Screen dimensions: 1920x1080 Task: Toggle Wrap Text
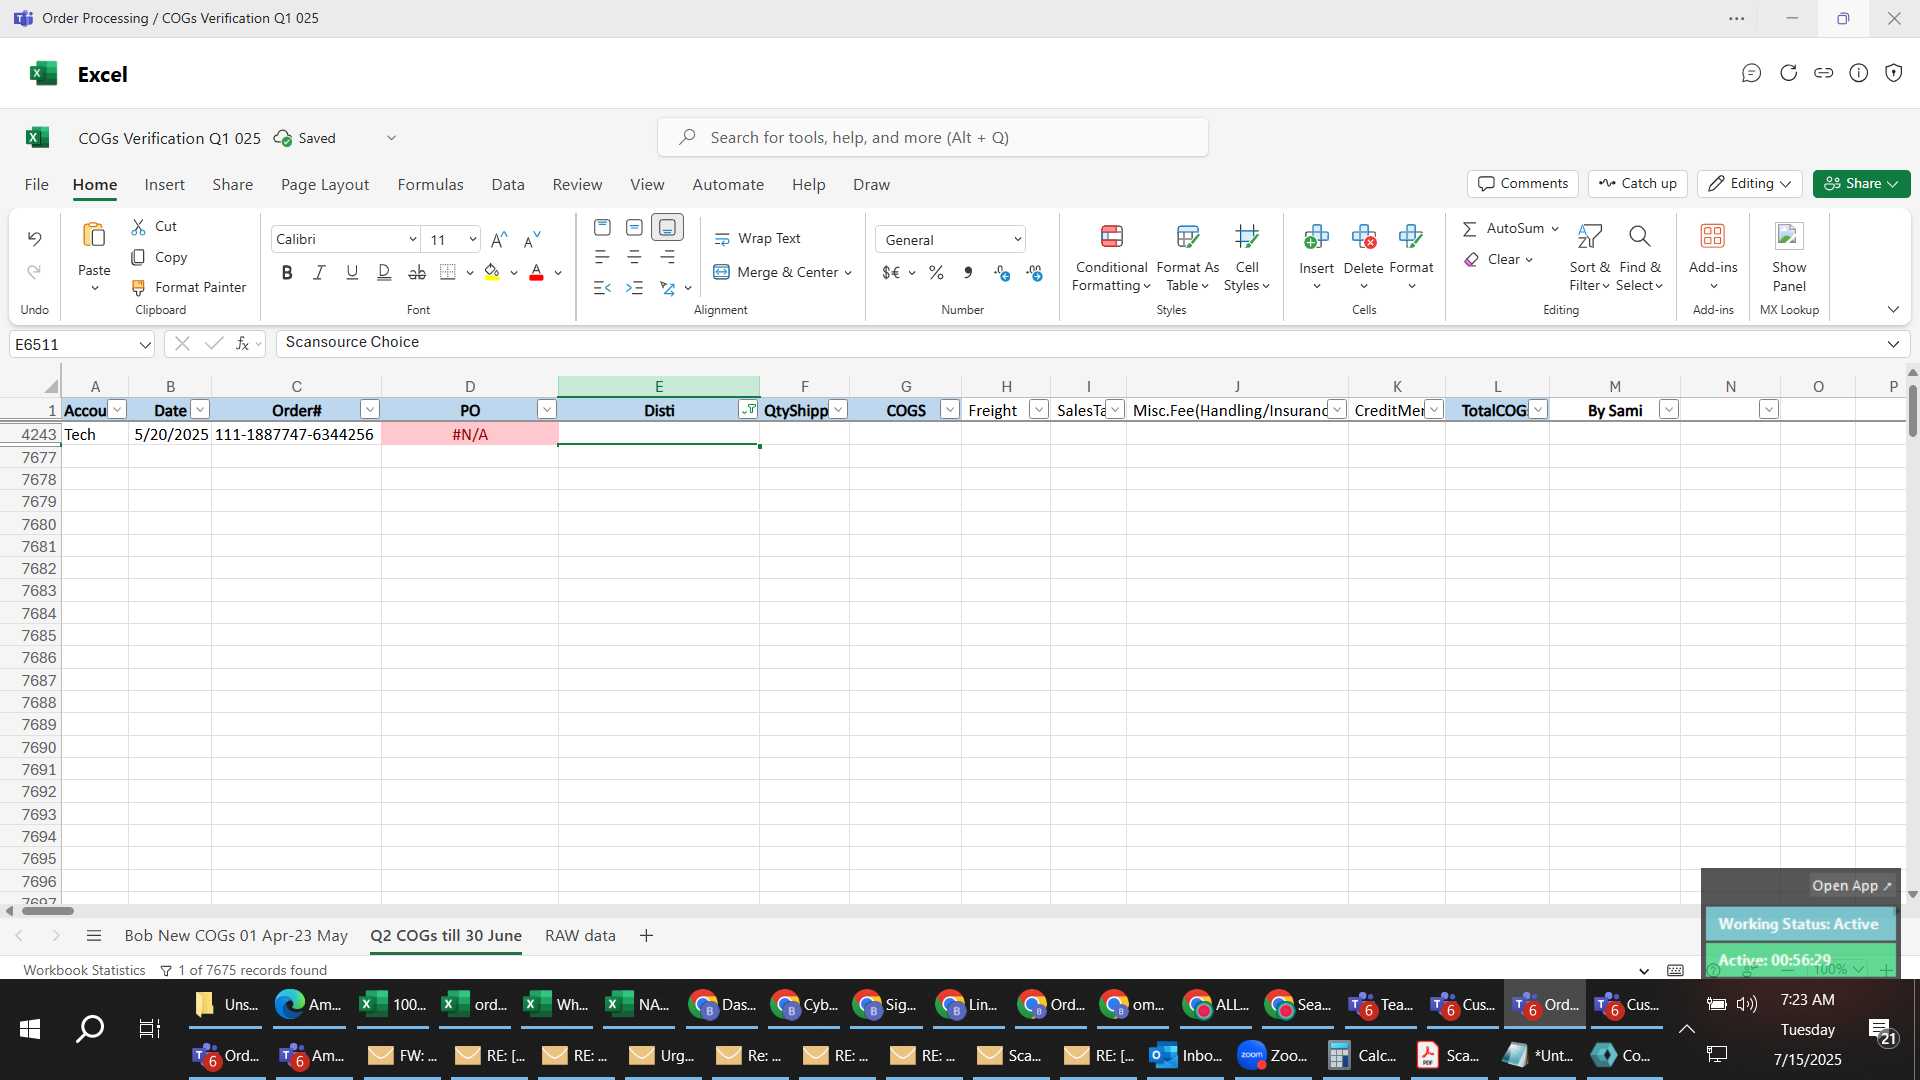point(757,239)
